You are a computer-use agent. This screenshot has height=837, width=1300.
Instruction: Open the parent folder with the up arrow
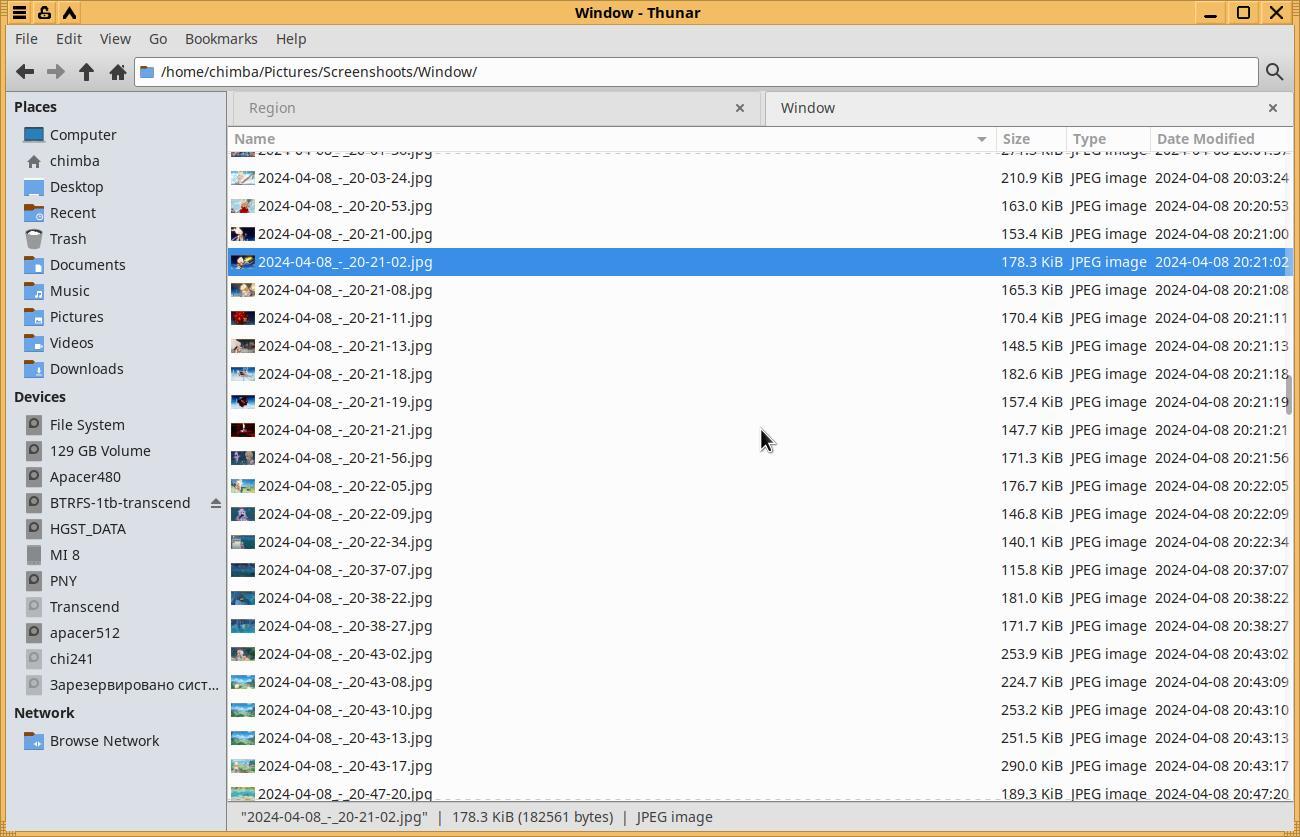pyautogui.click(x=87, y=72)
